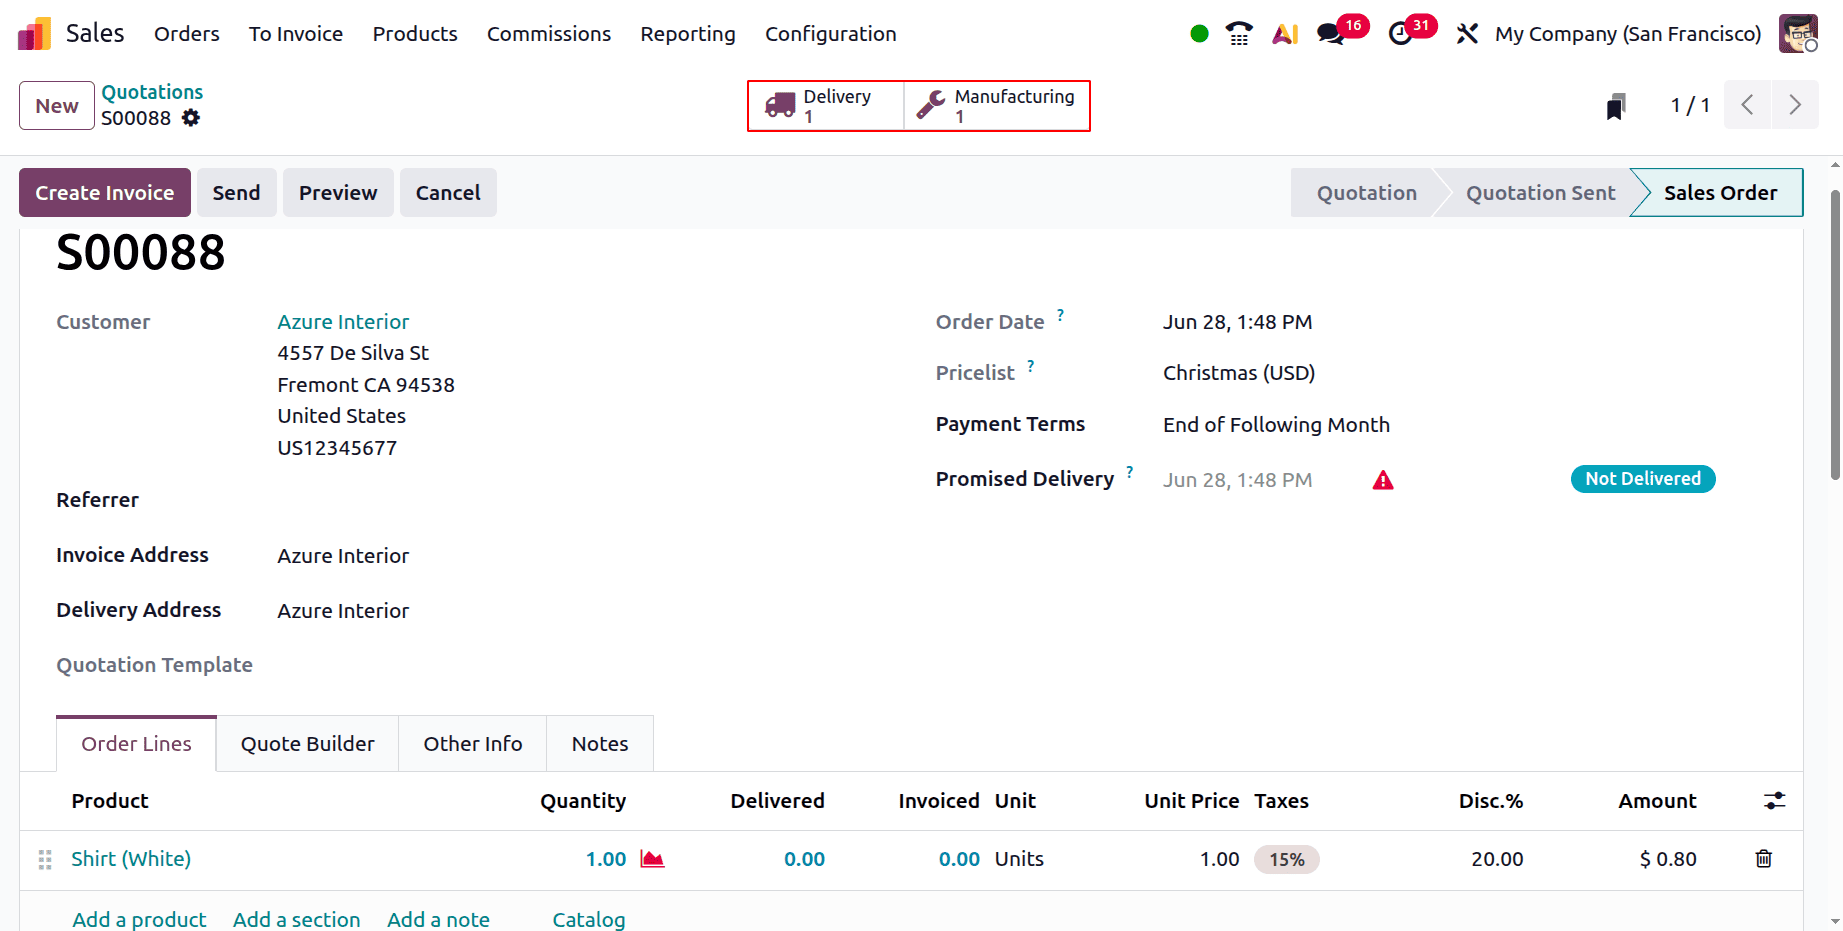Click the 15% tax tag
1843x931 pixels.
[x=1287, y=860]
